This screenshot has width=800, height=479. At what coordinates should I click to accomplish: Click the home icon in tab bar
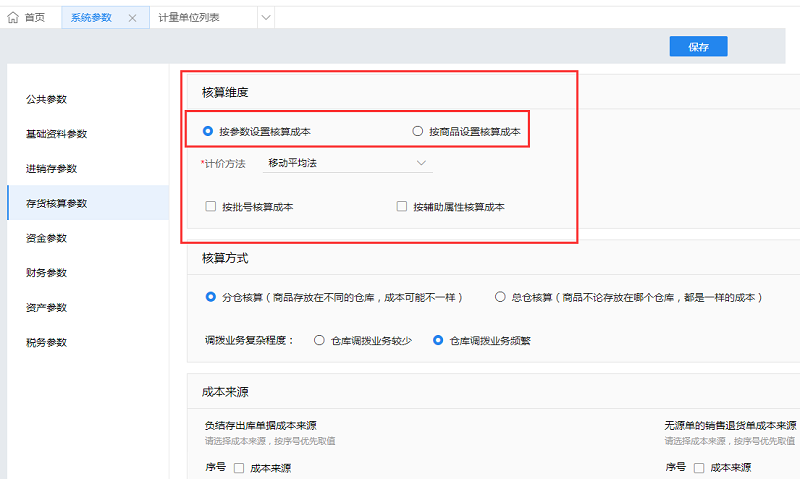(x=14, y=18)
